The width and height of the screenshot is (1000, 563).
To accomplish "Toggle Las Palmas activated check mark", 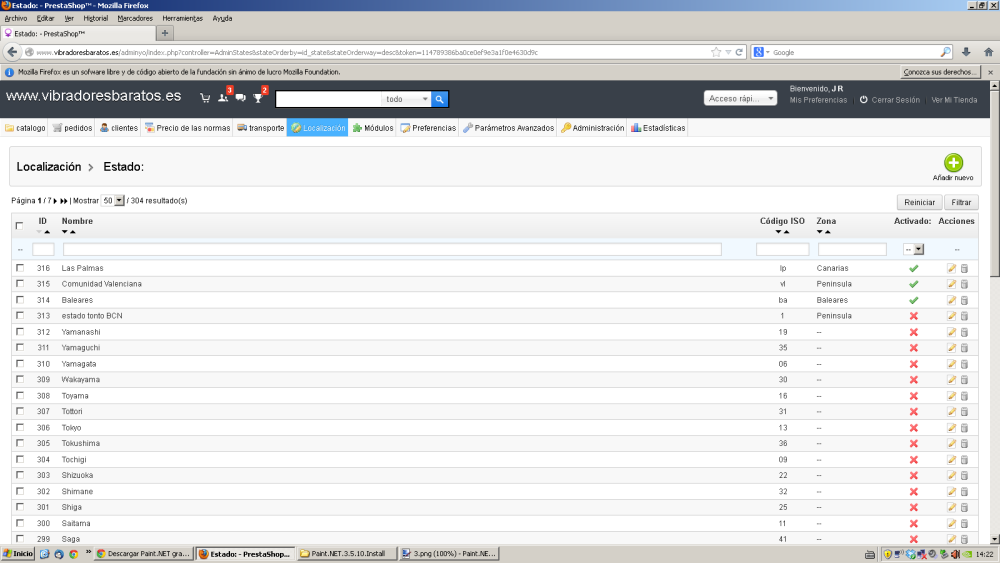I will [x=913, y=268].
